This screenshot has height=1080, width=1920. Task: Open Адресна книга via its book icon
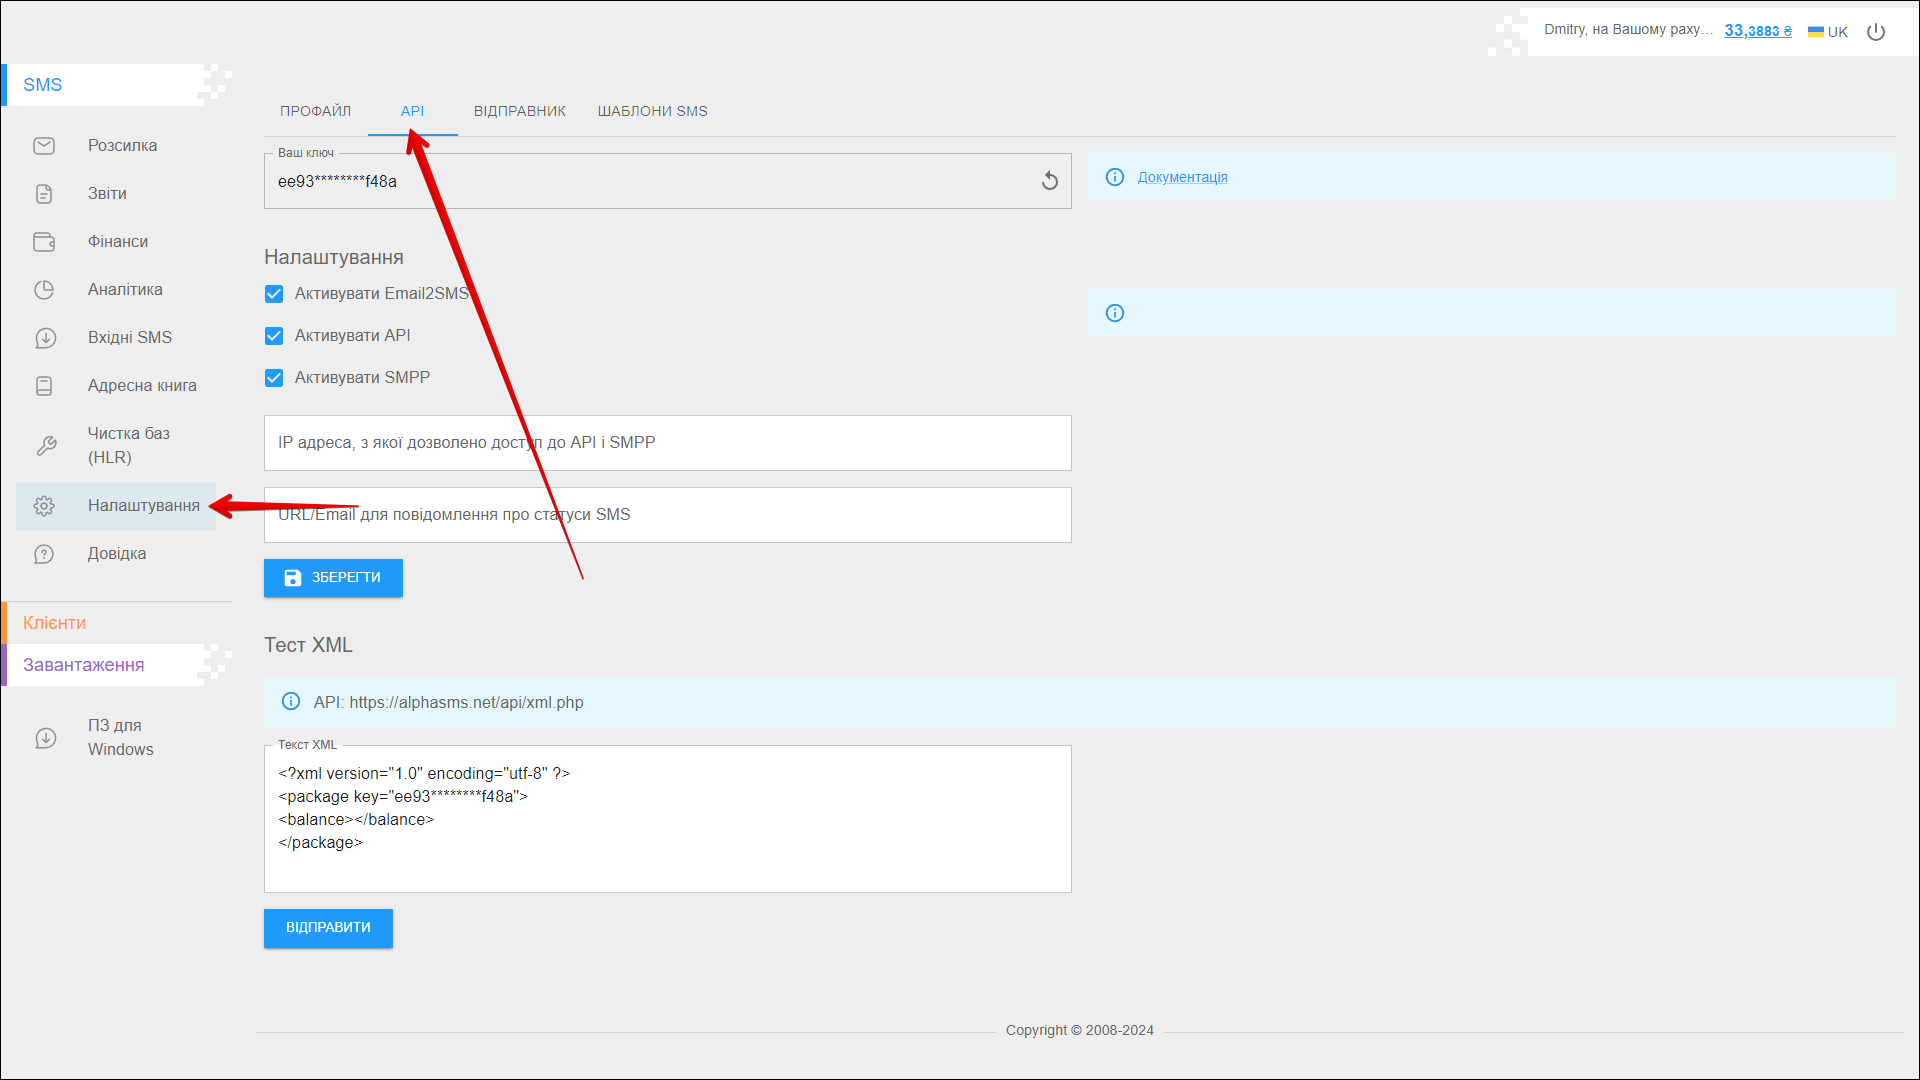[44, 386]
